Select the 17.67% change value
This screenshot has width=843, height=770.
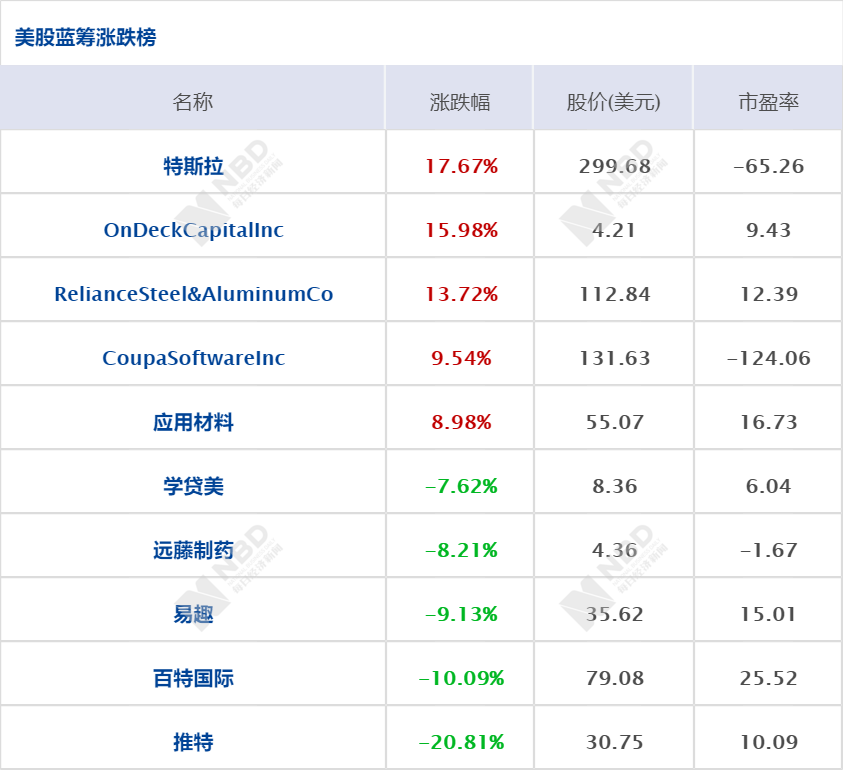click(461, 166)
